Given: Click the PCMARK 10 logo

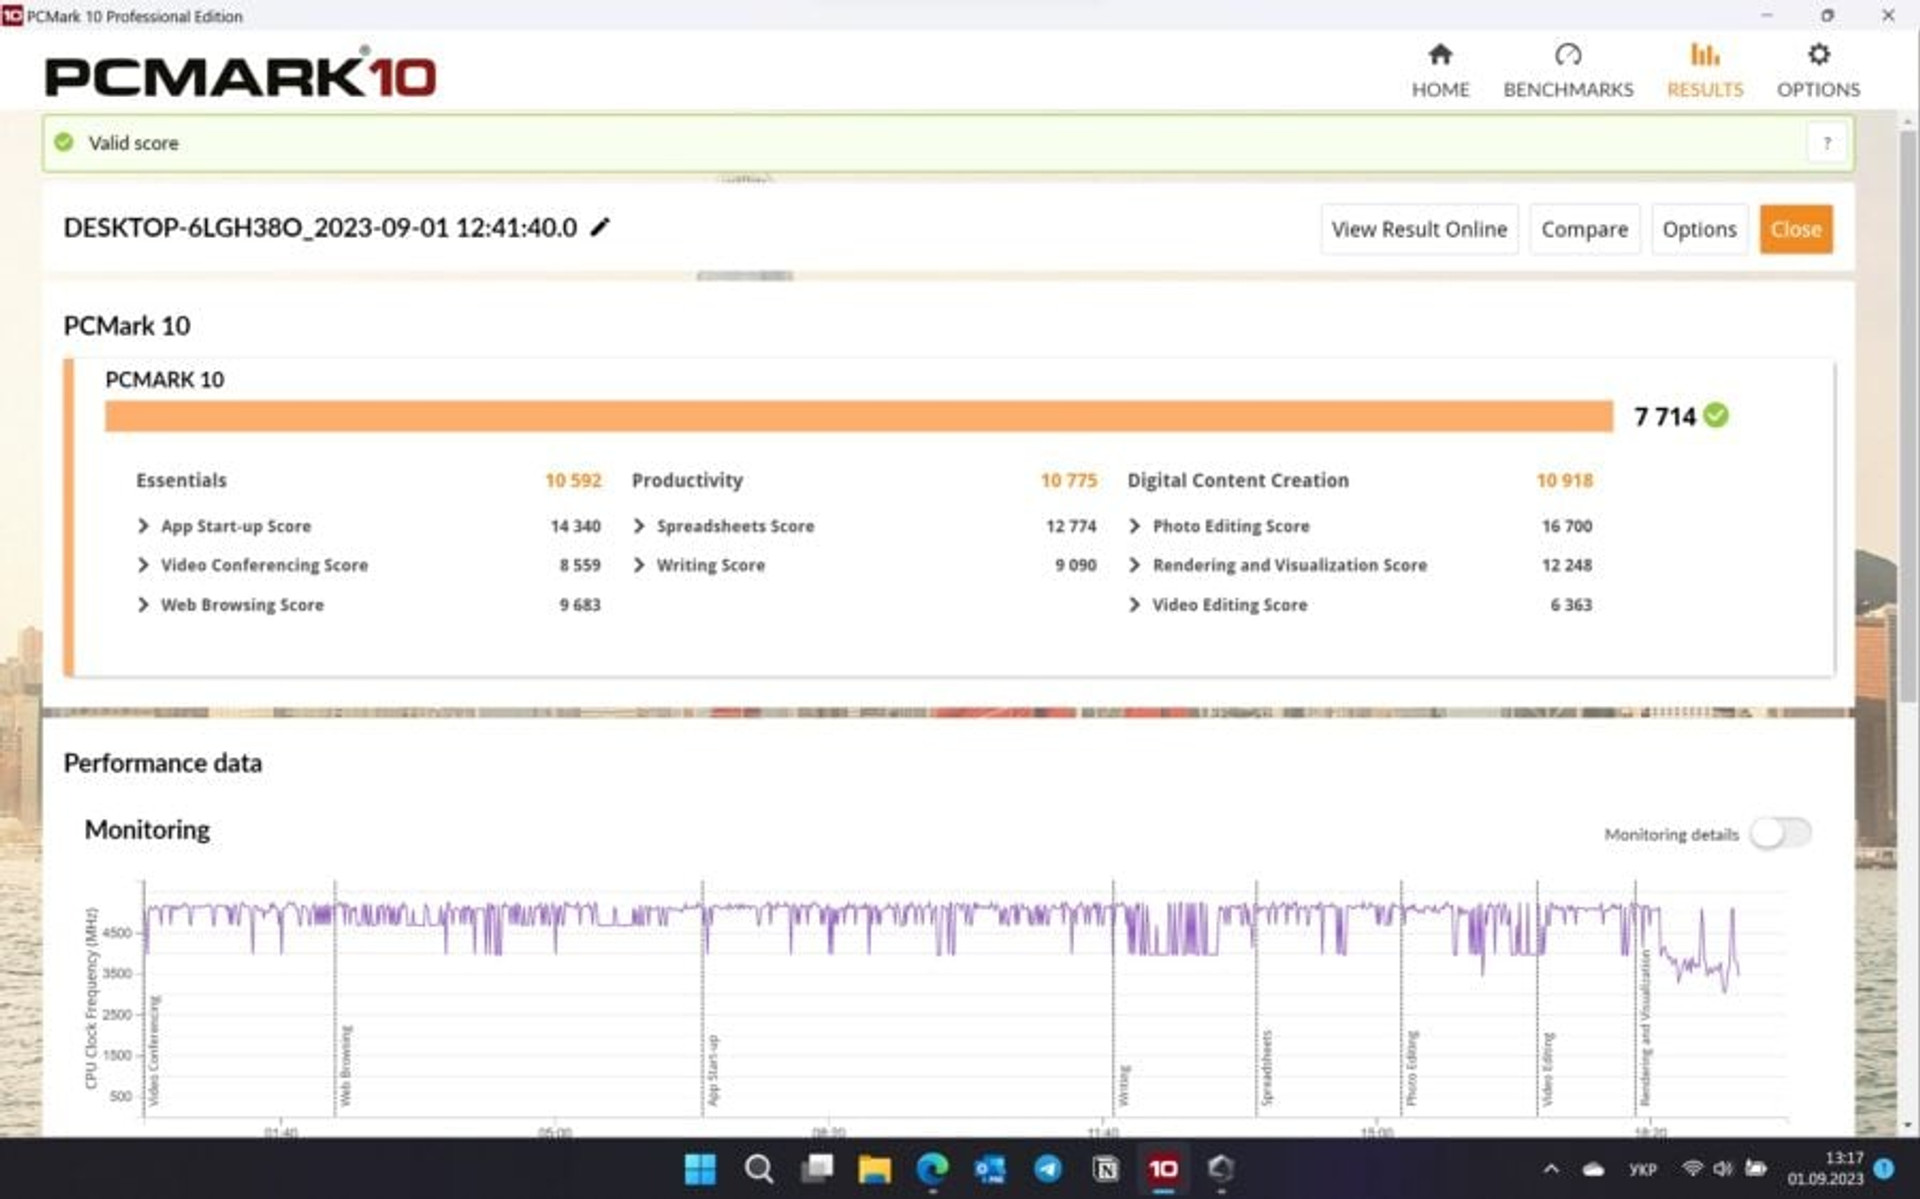Looking at the screenshot, I should coord(240,73).
